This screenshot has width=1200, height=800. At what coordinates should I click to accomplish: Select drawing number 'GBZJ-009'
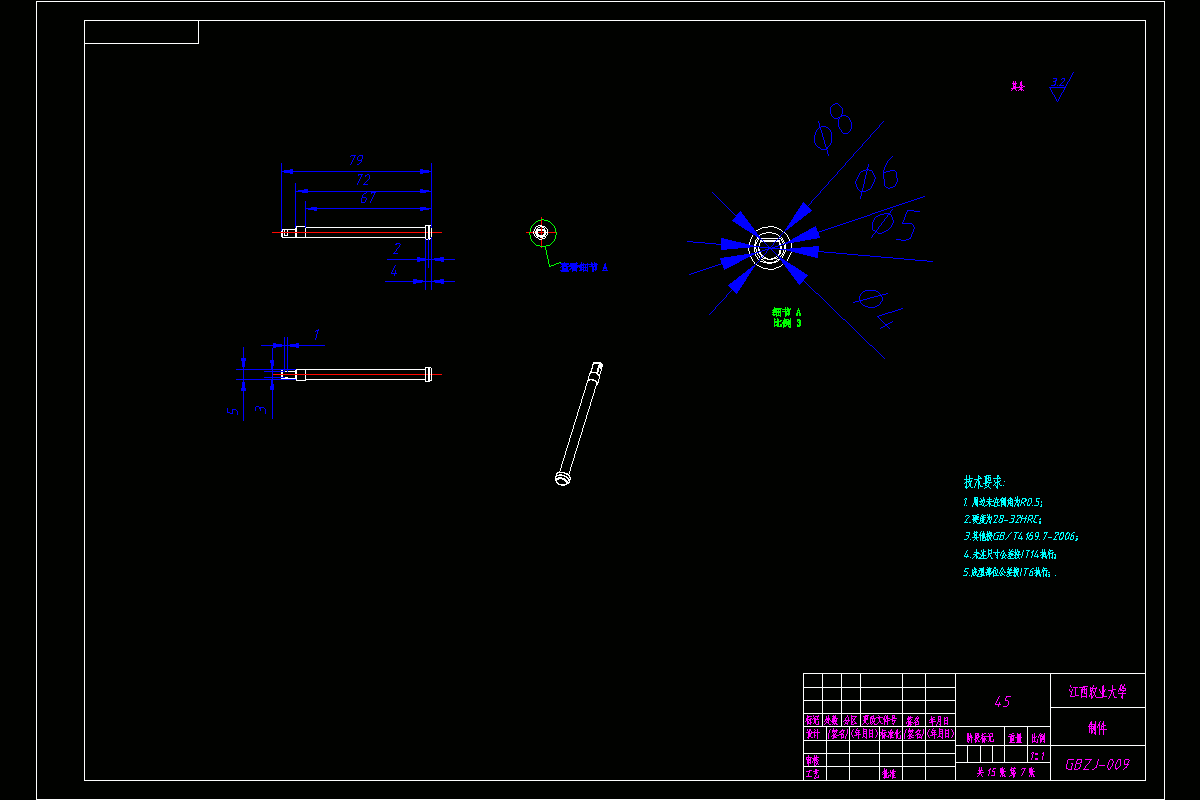(x=1097, y=765)
